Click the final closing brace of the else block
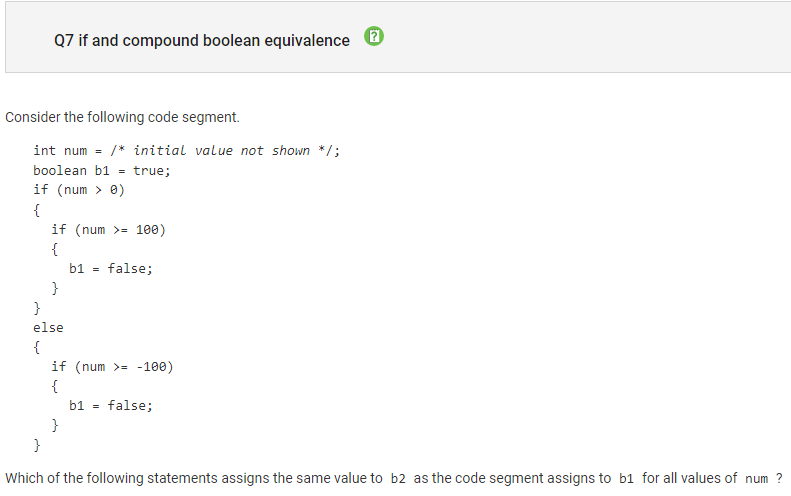Image resolution: width=791 pixels, height=496 pixels. [37, 445]
